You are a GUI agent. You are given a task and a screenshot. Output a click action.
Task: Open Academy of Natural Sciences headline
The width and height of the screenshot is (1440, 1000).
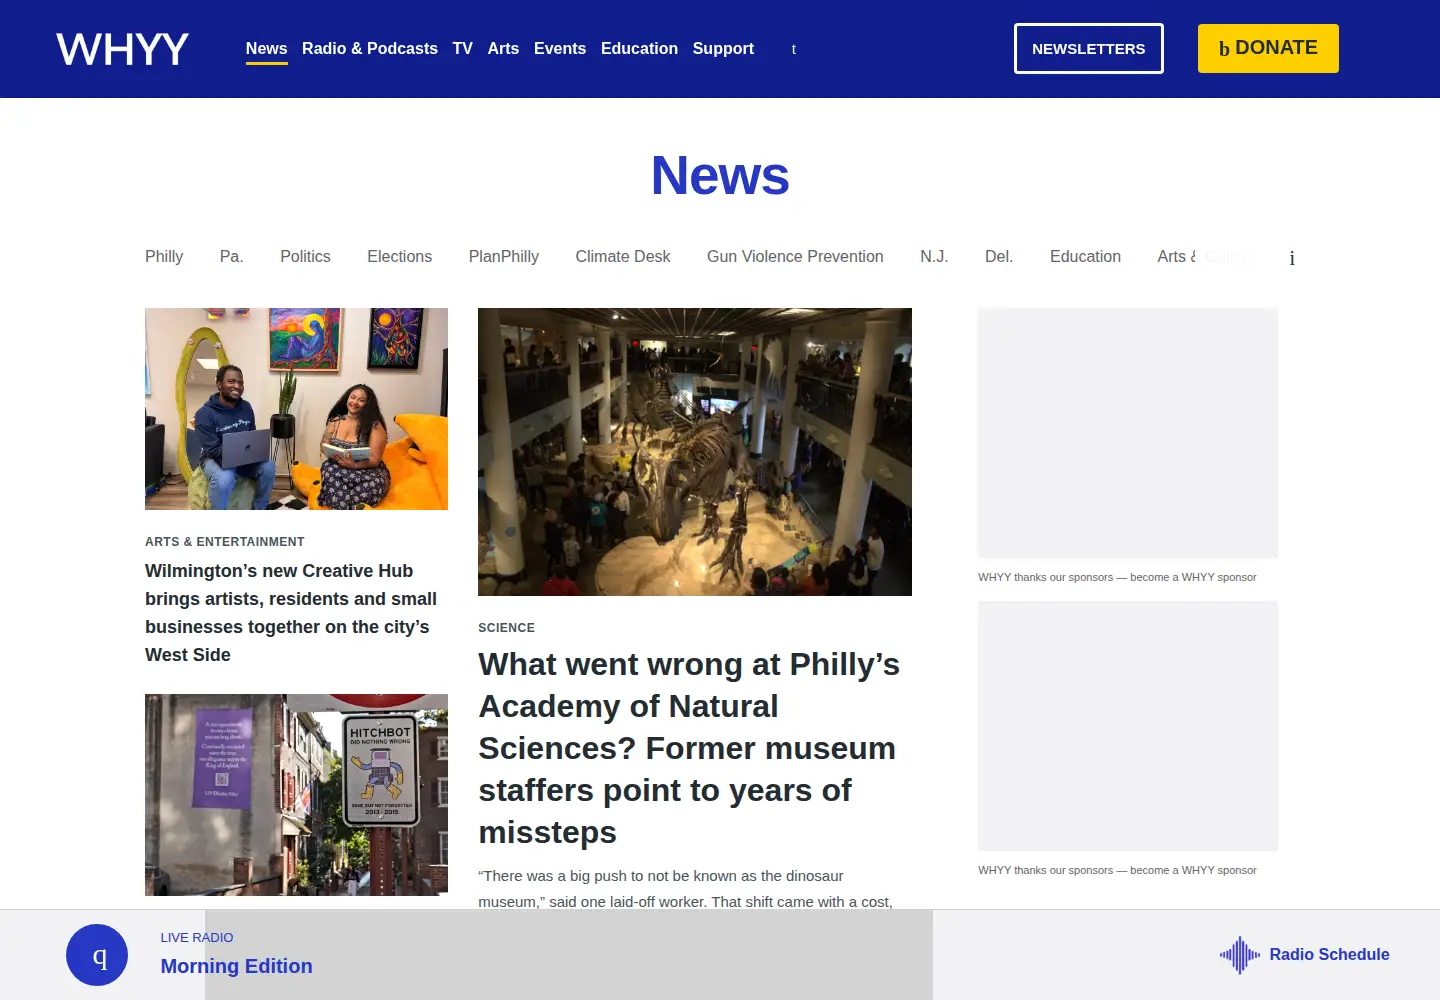pyautogui.click(x=689, y=748)
